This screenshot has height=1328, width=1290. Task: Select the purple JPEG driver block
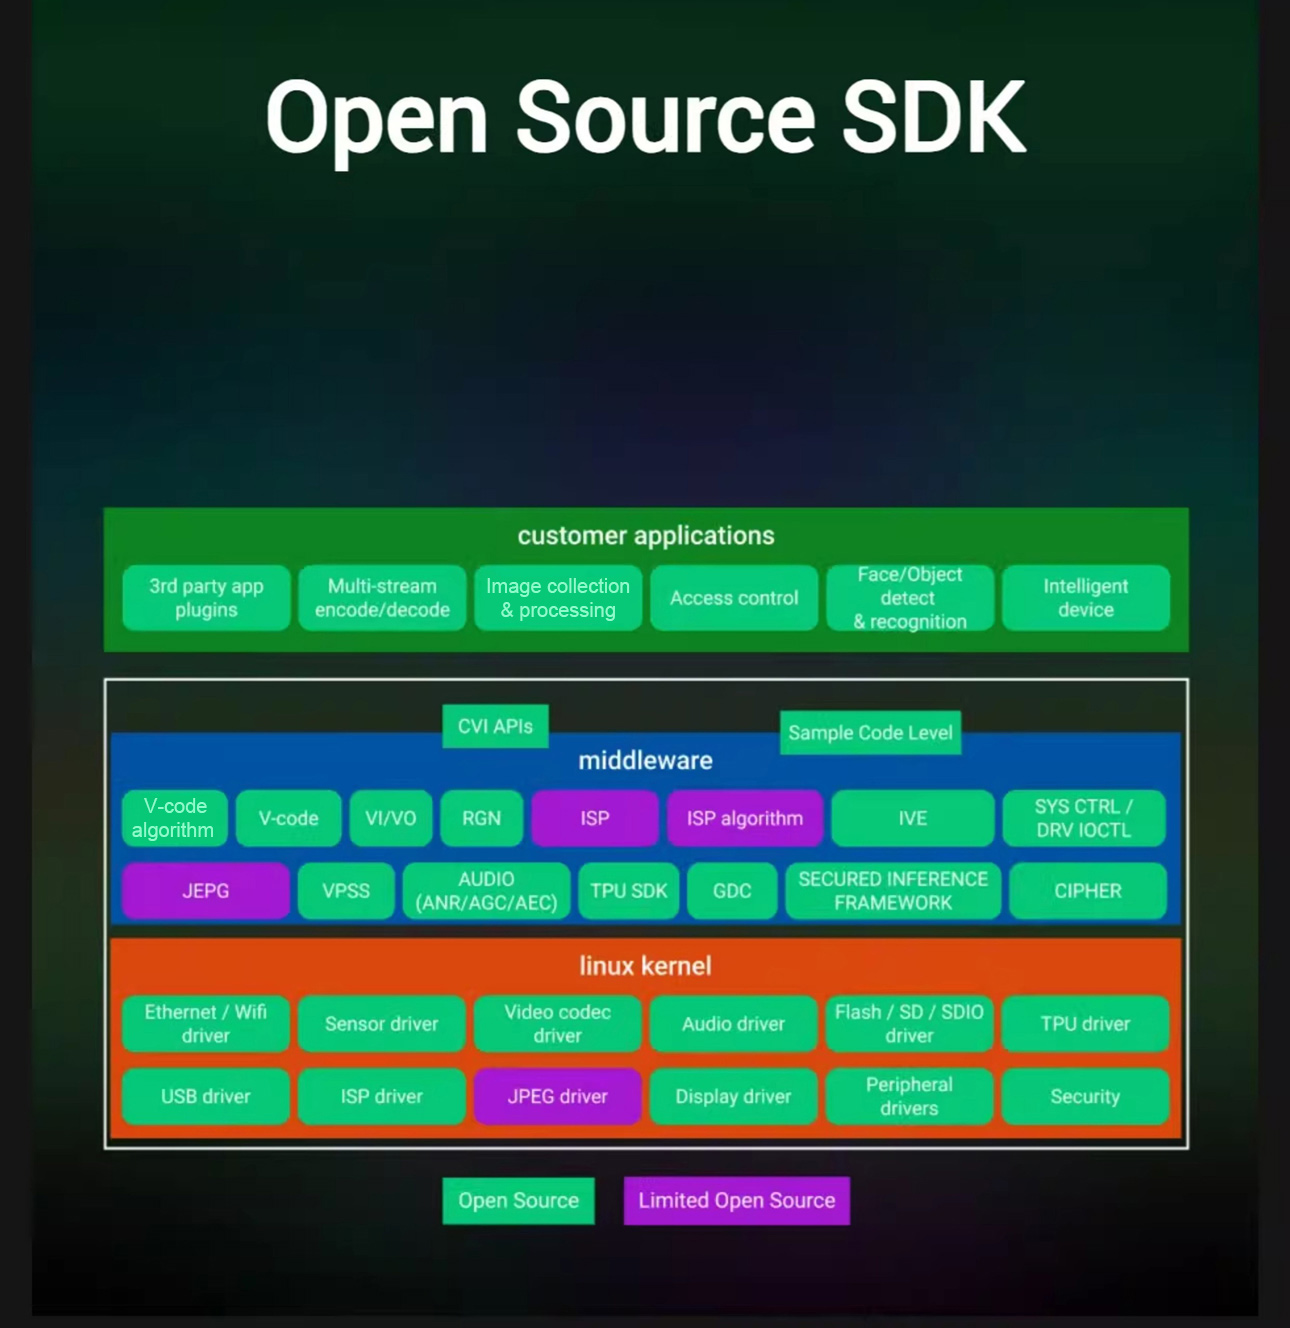(x=557, y=1097)
